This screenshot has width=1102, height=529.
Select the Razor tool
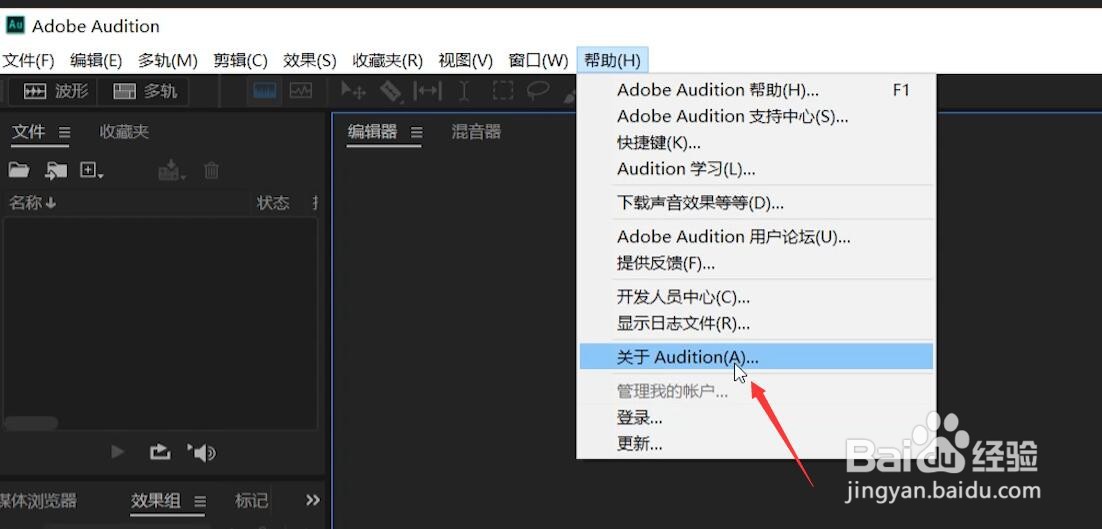tap(390, 91)
